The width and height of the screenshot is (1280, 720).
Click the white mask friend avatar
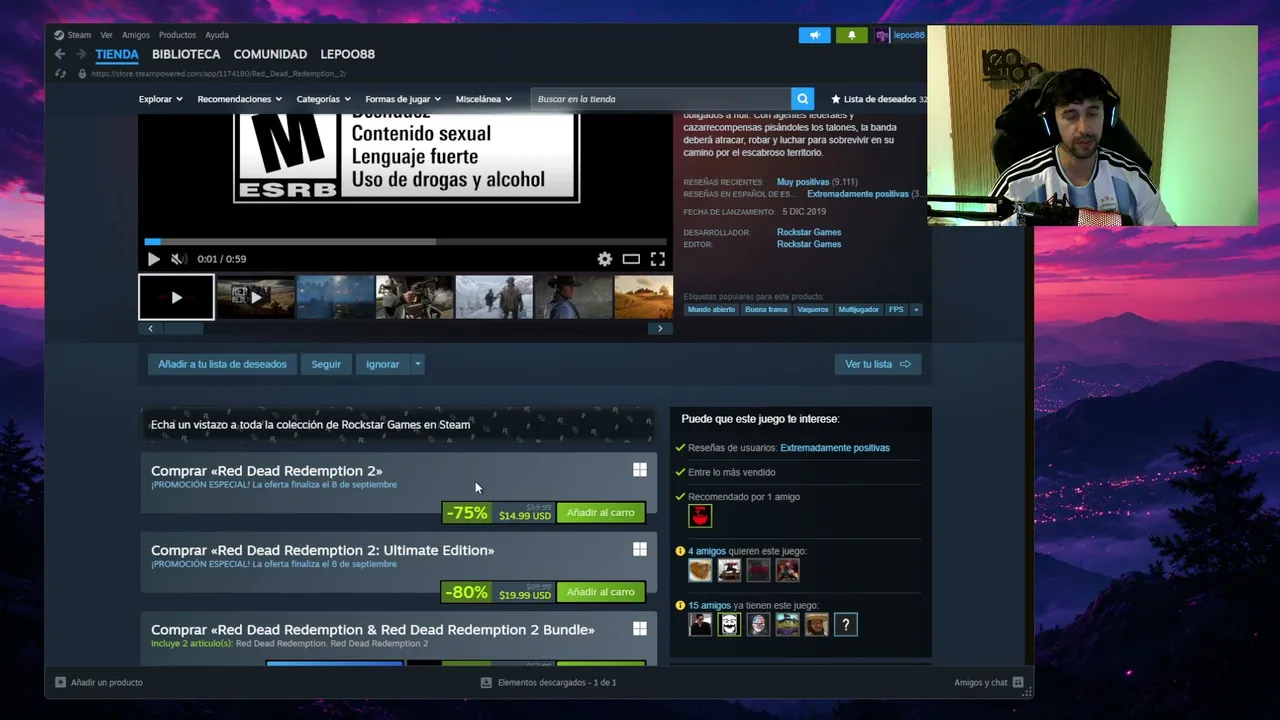(730, 625)
